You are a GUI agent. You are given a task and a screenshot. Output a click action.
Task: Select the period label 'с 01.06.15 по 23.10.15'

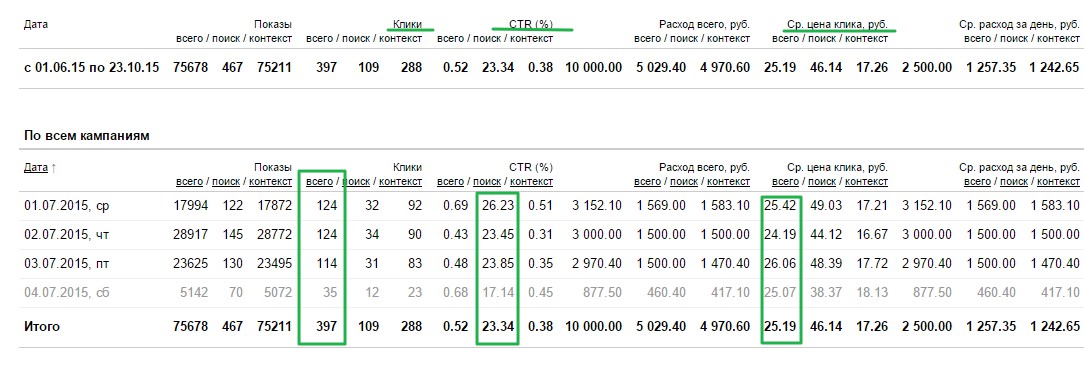point(92,68)
